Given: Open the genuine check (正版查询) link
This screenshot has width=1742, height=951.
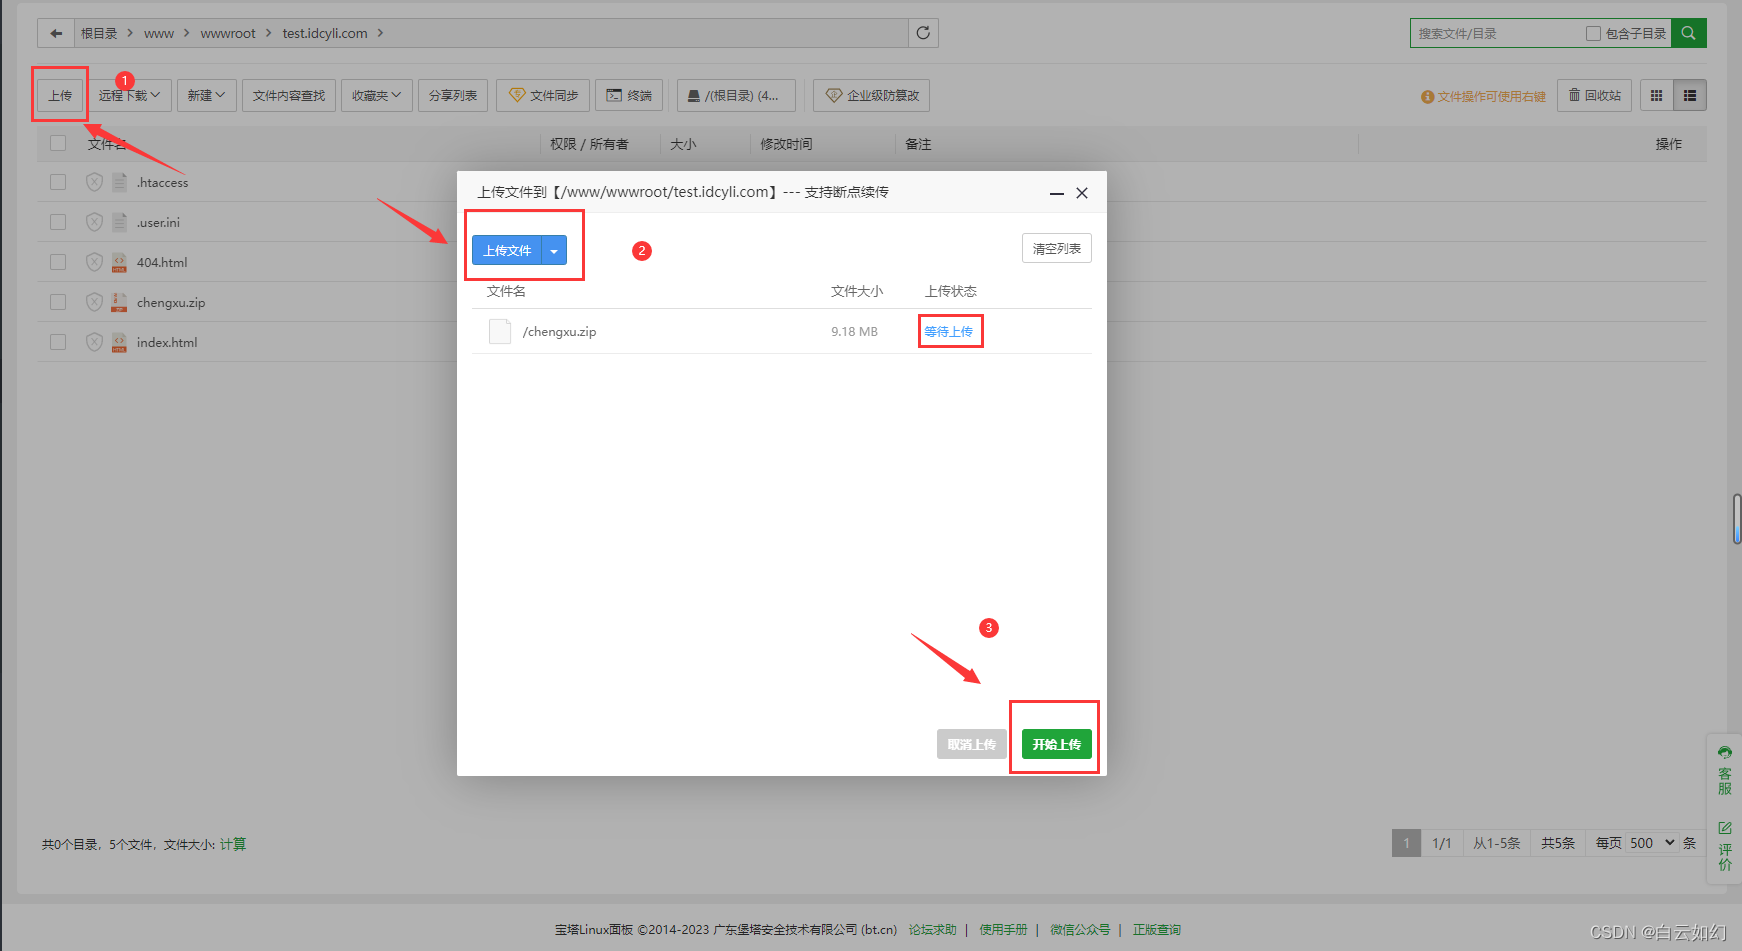Looking at the screenshot, I should point(1157,930).
